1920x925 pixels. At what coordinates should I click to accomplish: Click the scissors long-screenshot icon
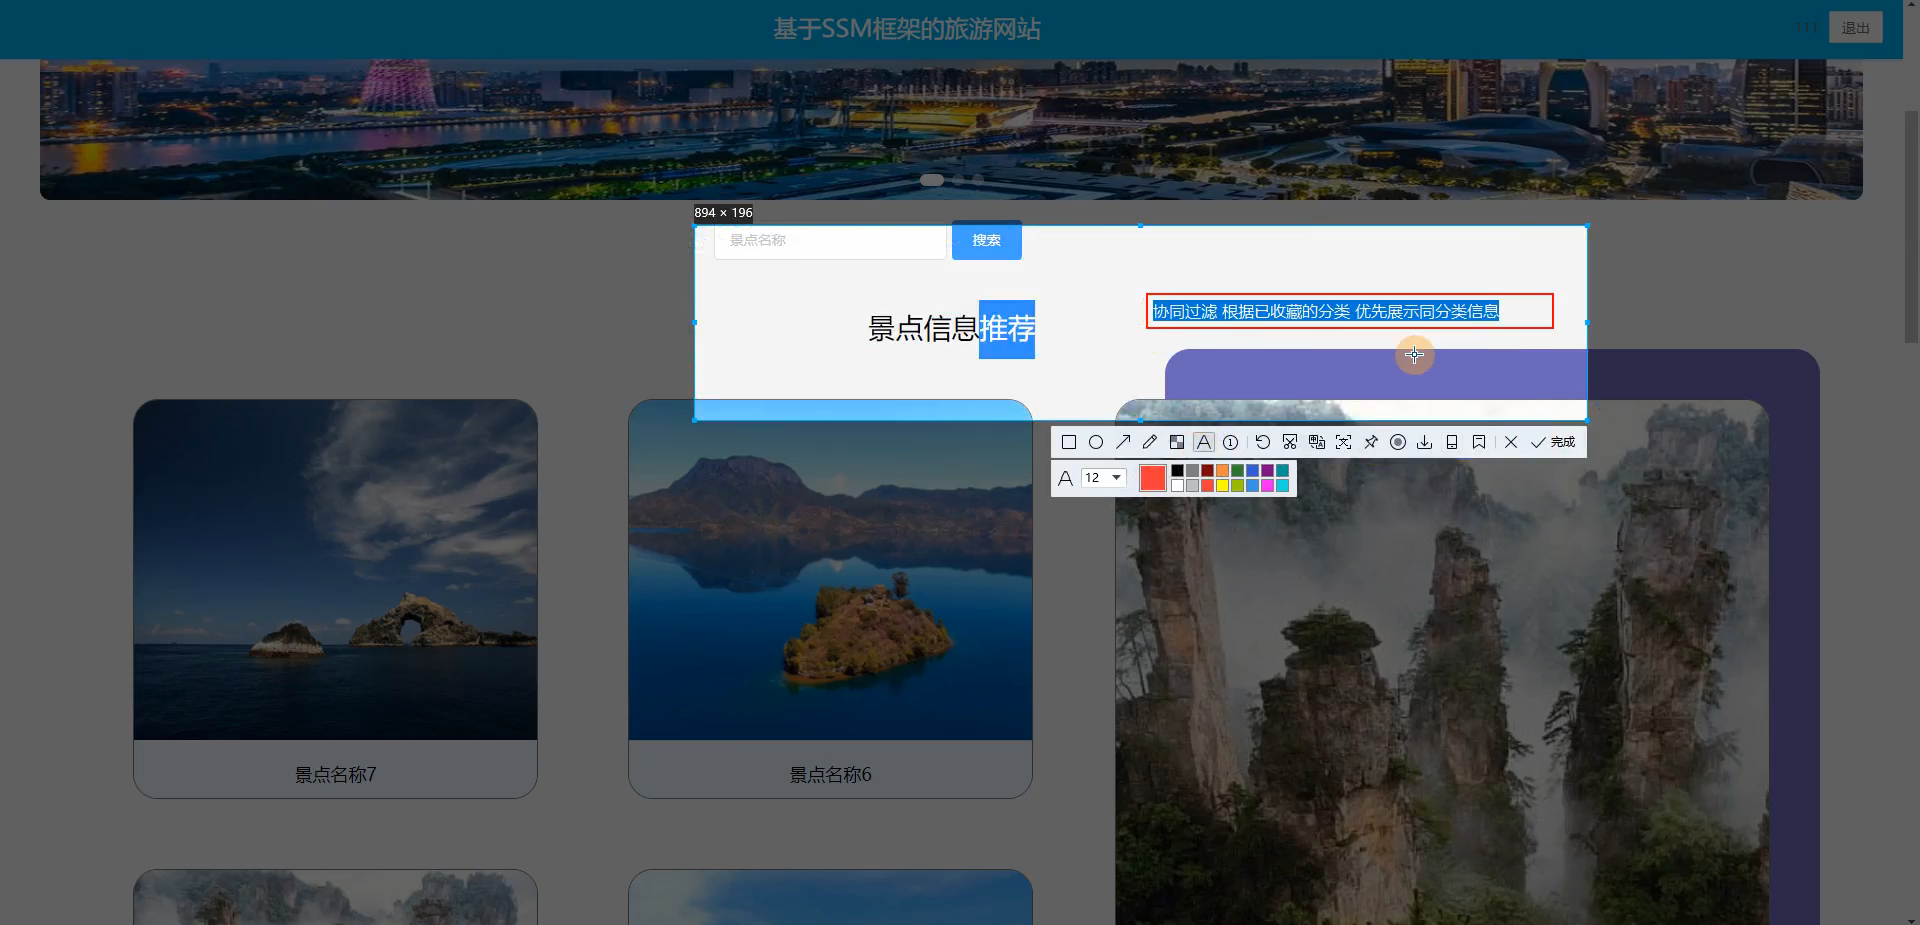[1290, 442]
